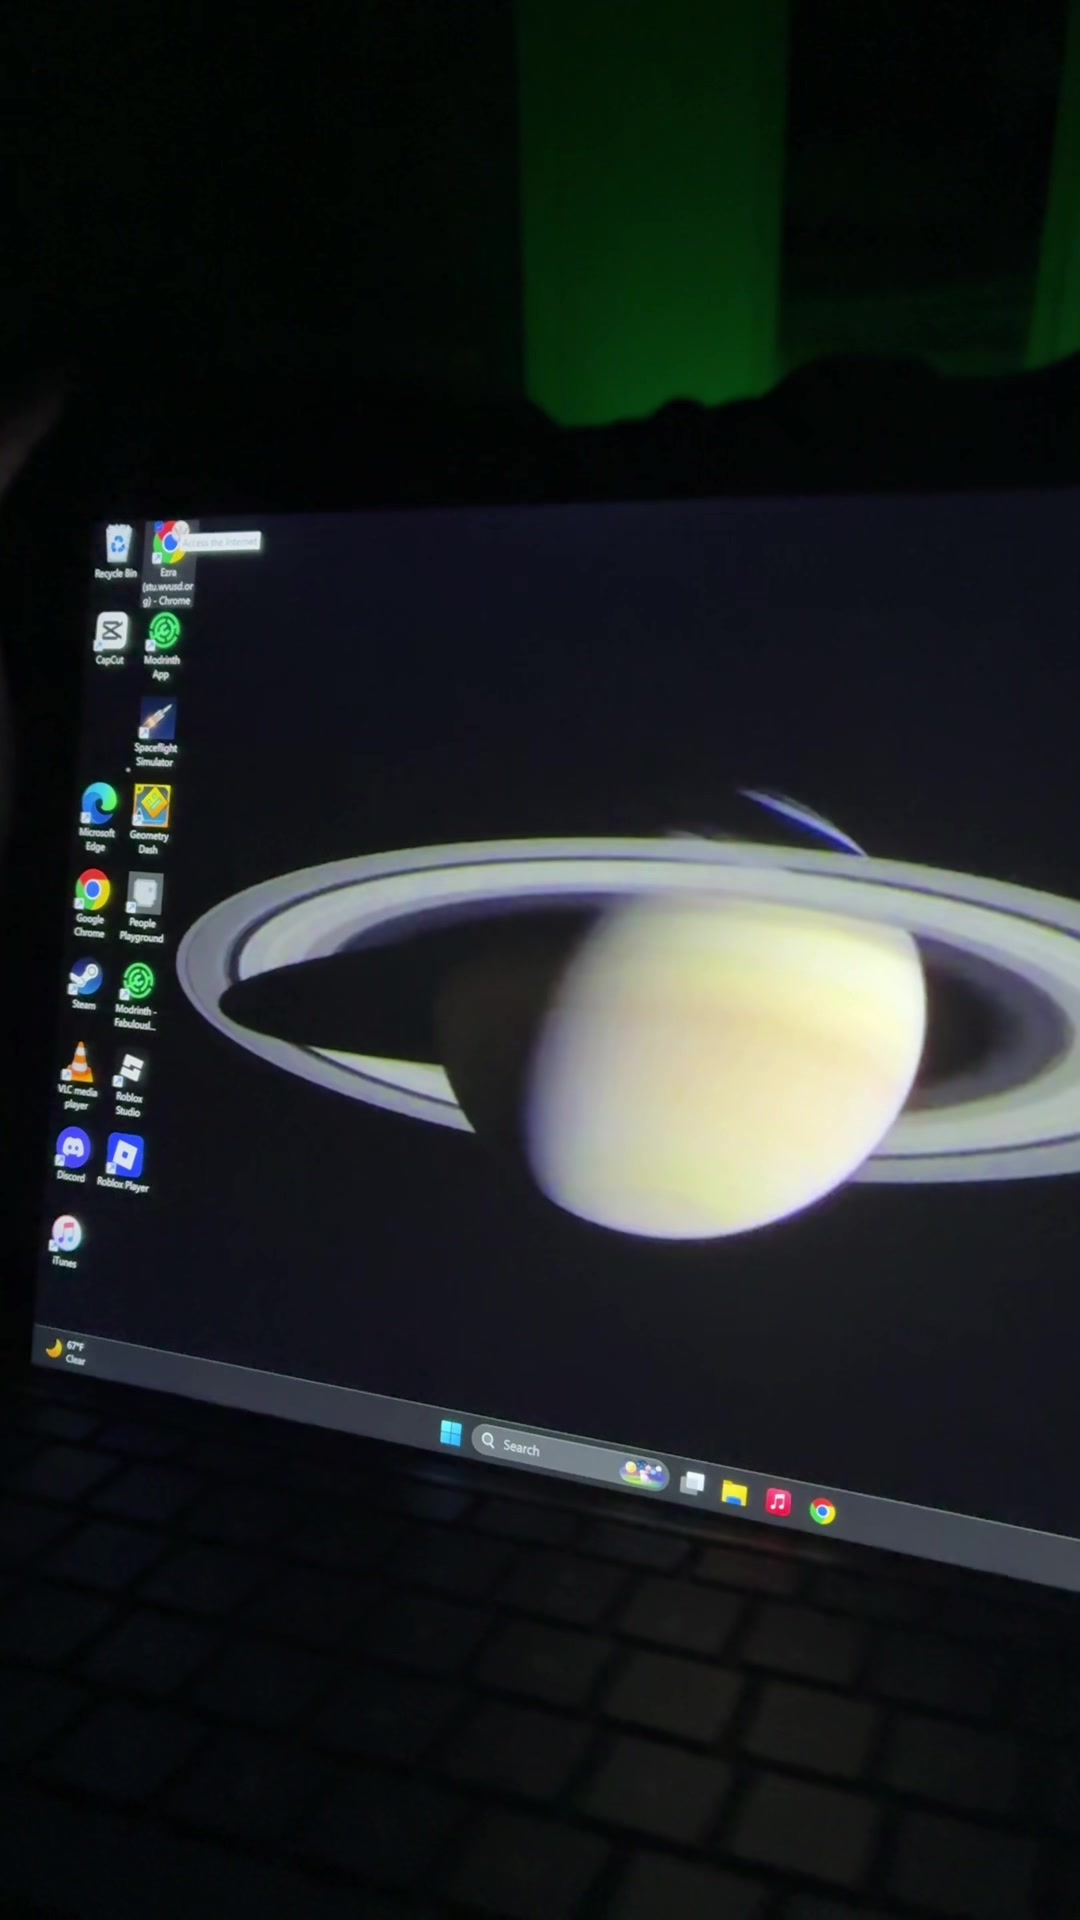Open the Windows Start menu
Screen dimensions: 1080x1920
tap(450, 1434)
